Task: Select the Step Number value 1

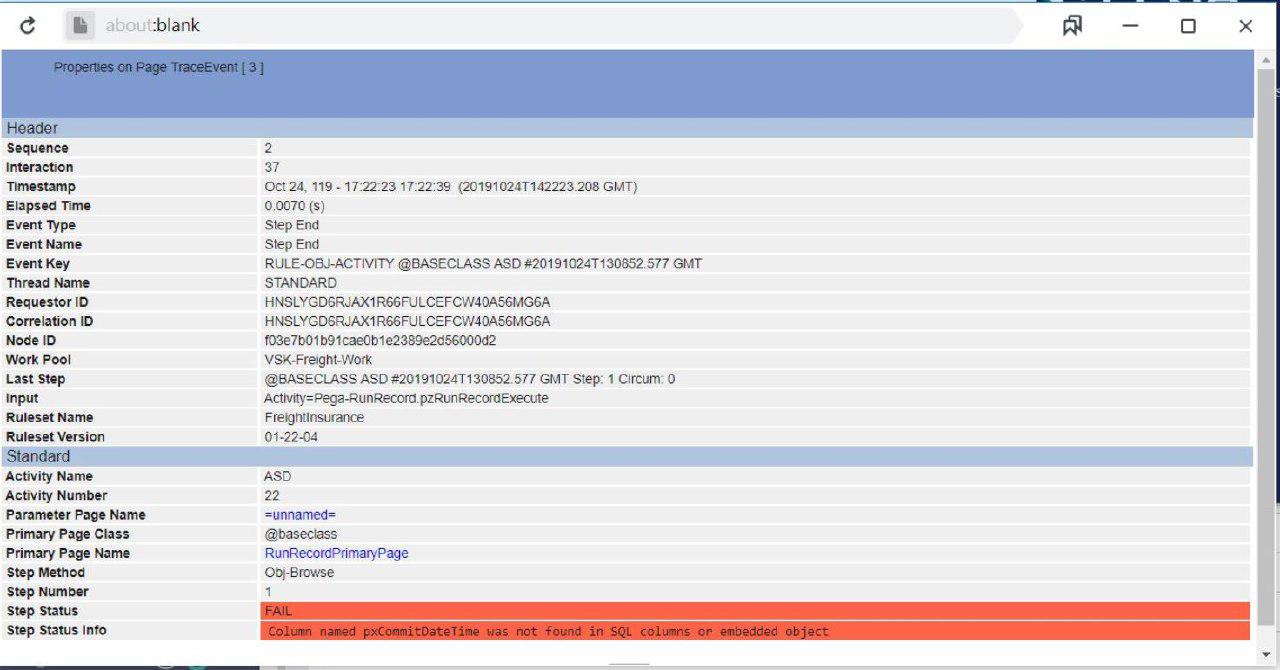Action: point(268,592)
